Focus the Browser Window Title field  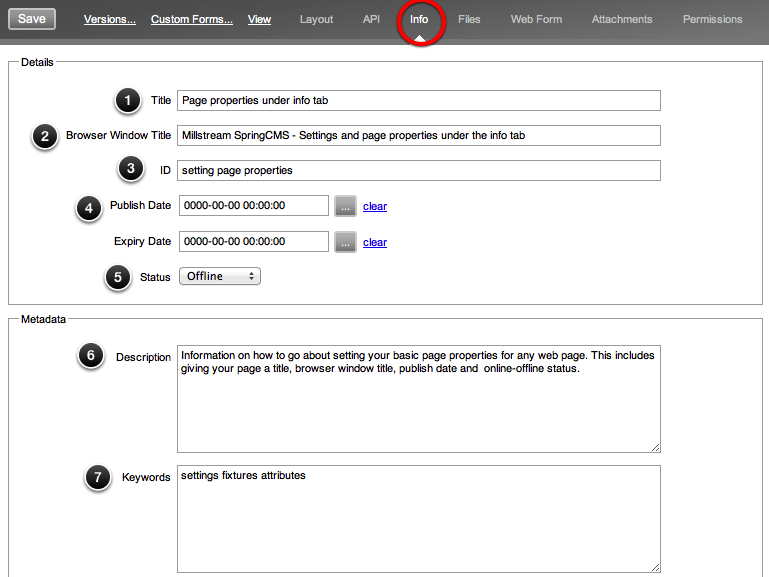418,135
